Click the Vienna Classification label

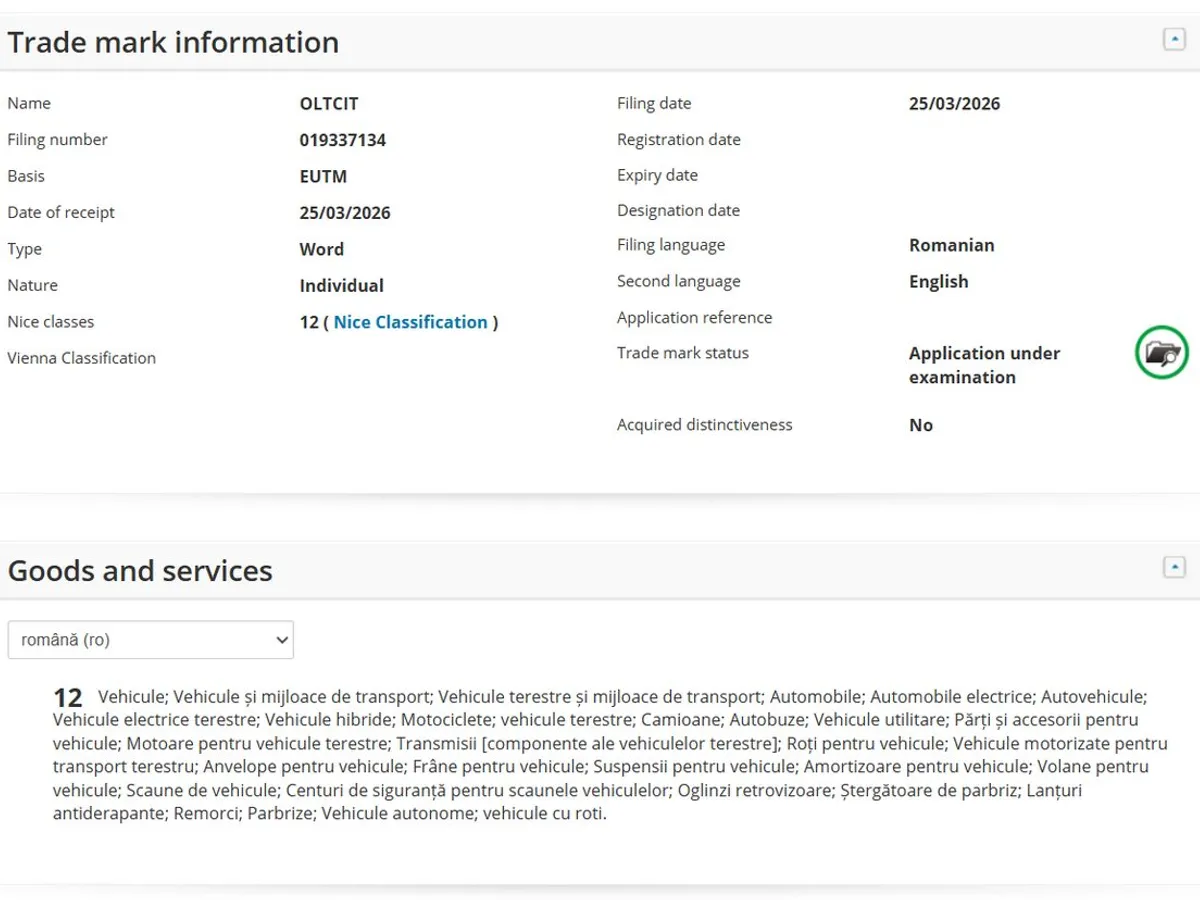pyautogui.click(x=82, y=358)
